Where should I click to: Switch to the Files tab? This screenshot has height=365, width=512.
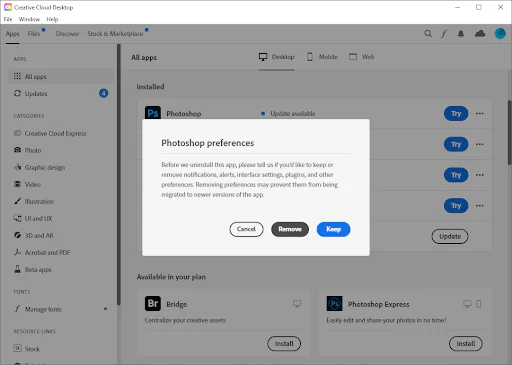click(x=34, y=34)
